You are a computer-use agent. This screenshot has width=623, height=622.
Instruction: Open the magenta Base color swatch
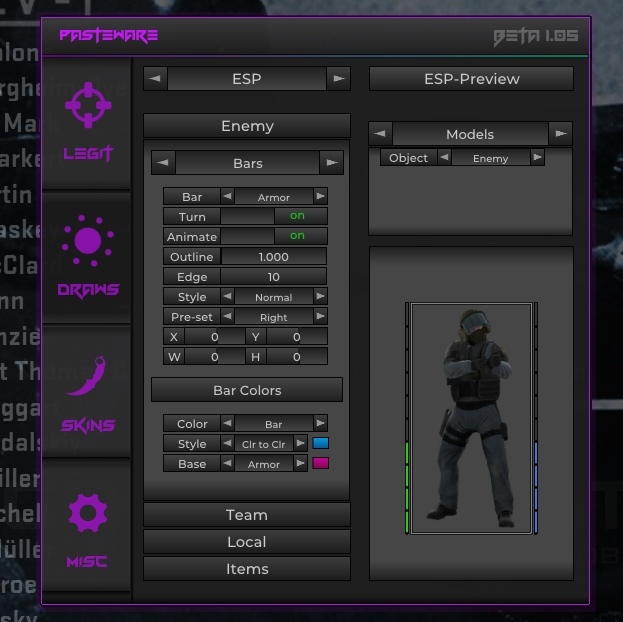pos(321,464)
